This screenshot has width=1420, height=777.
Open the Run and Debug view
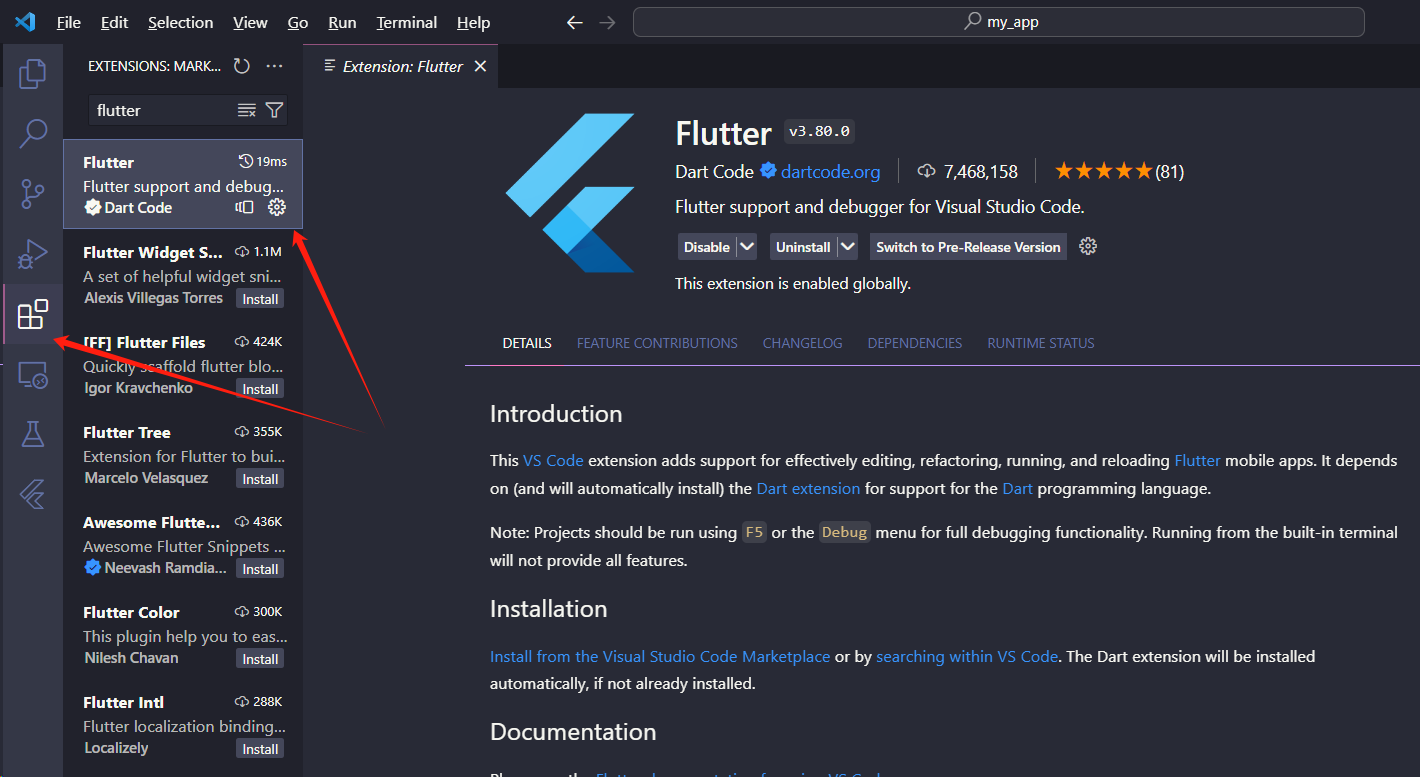(x=33, y=254)
